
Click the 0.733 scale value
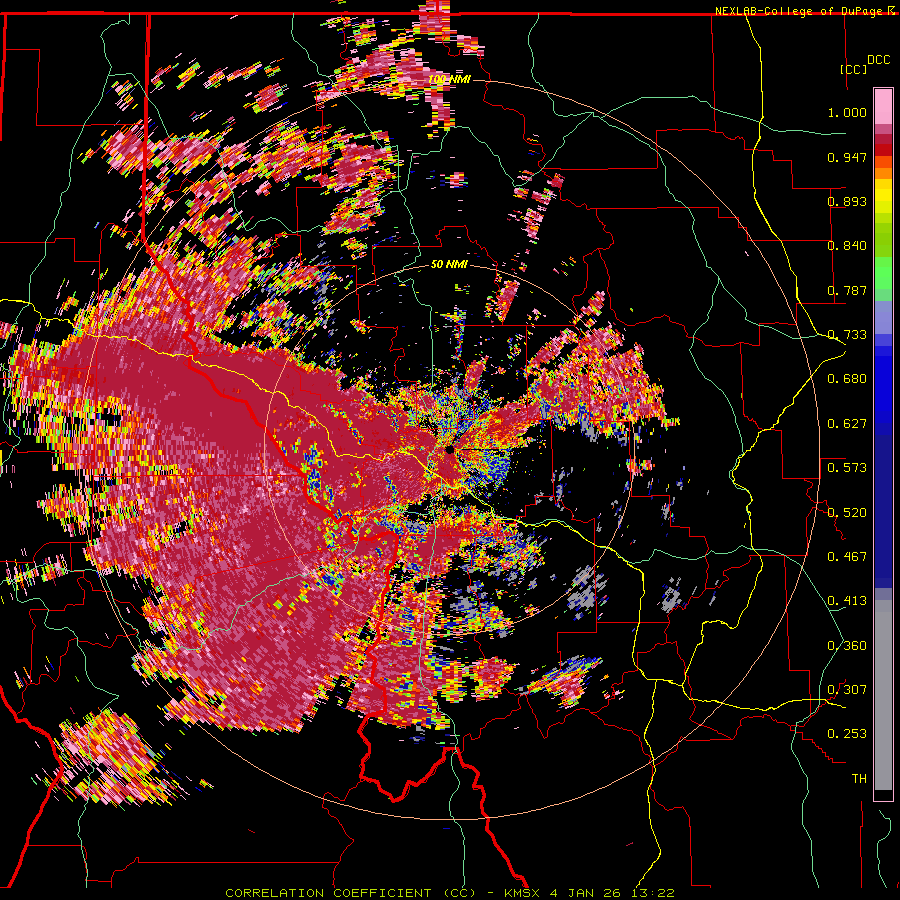[x=847, y=335]
